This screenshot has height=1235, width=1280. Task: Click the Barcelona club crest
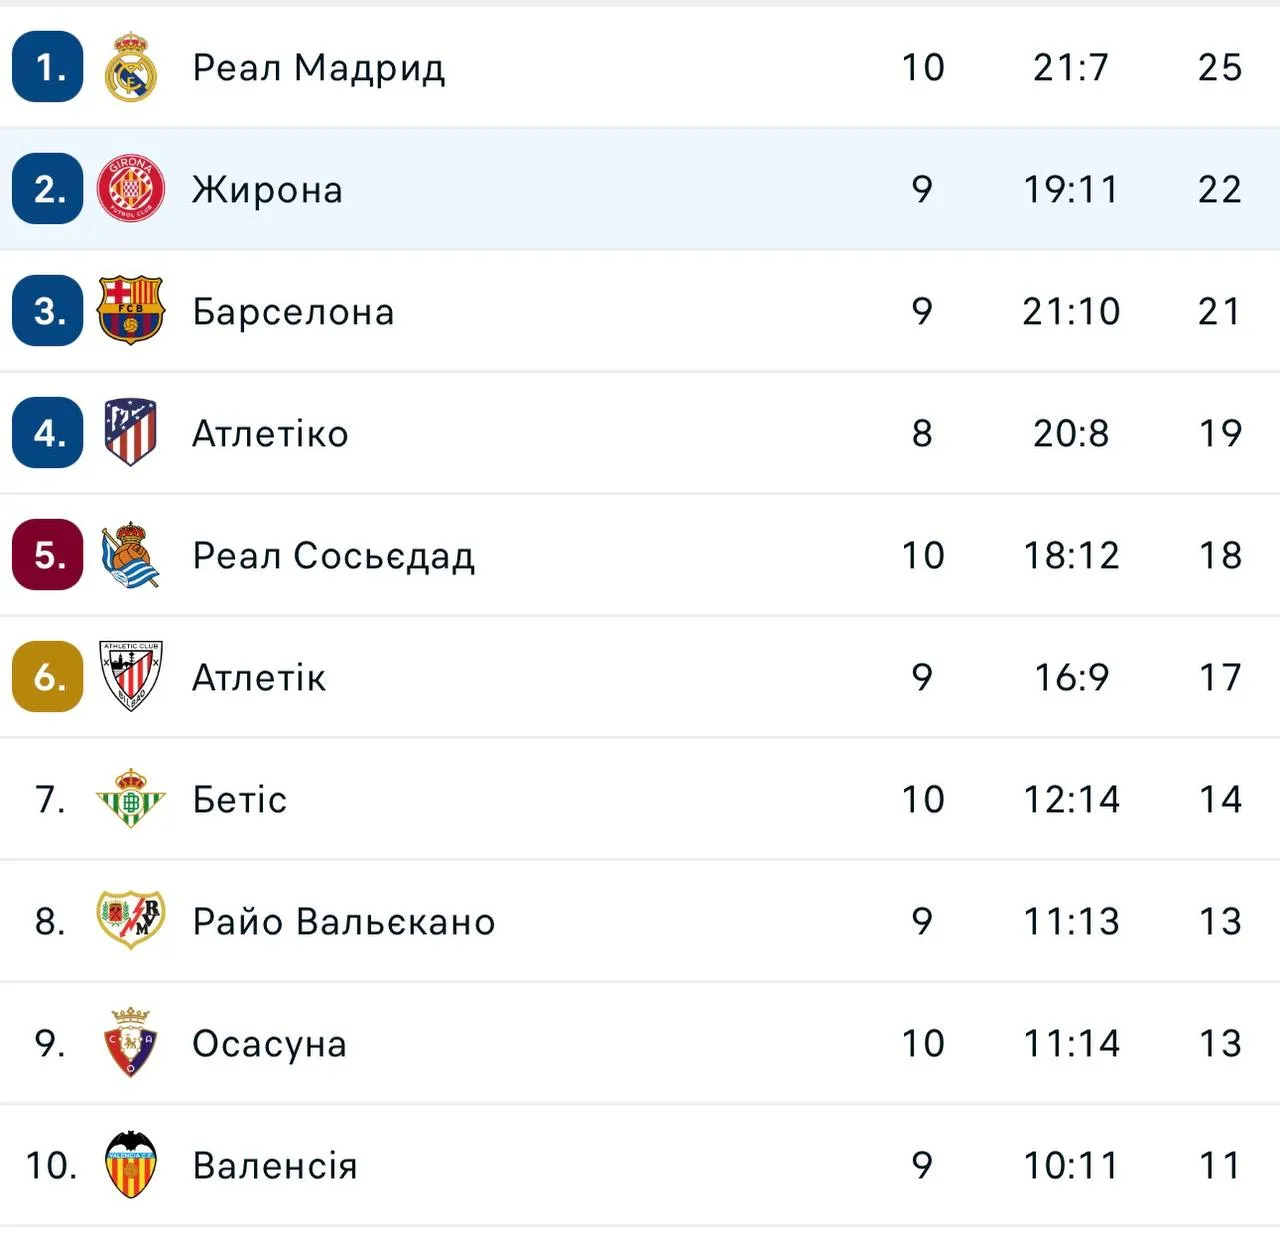(x=131, y=311)
